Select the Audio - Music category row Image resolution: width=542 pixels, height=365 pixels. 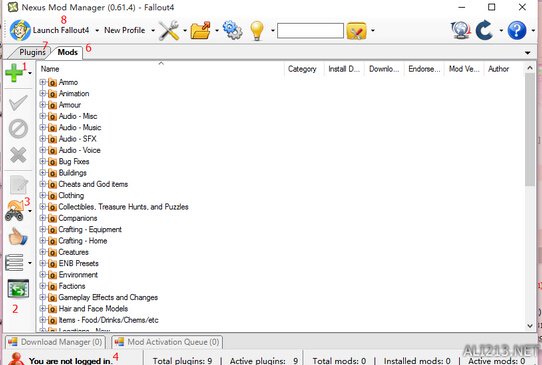click(80, 128)
